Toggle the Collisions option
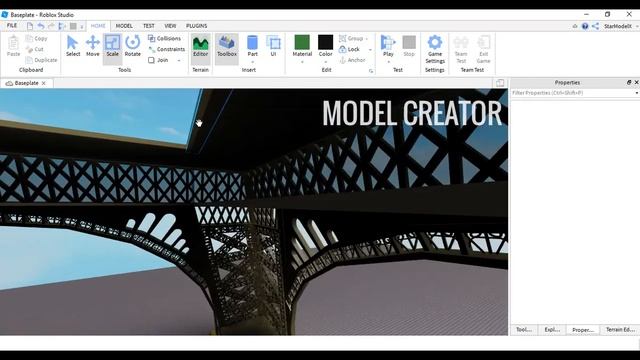 164,38
